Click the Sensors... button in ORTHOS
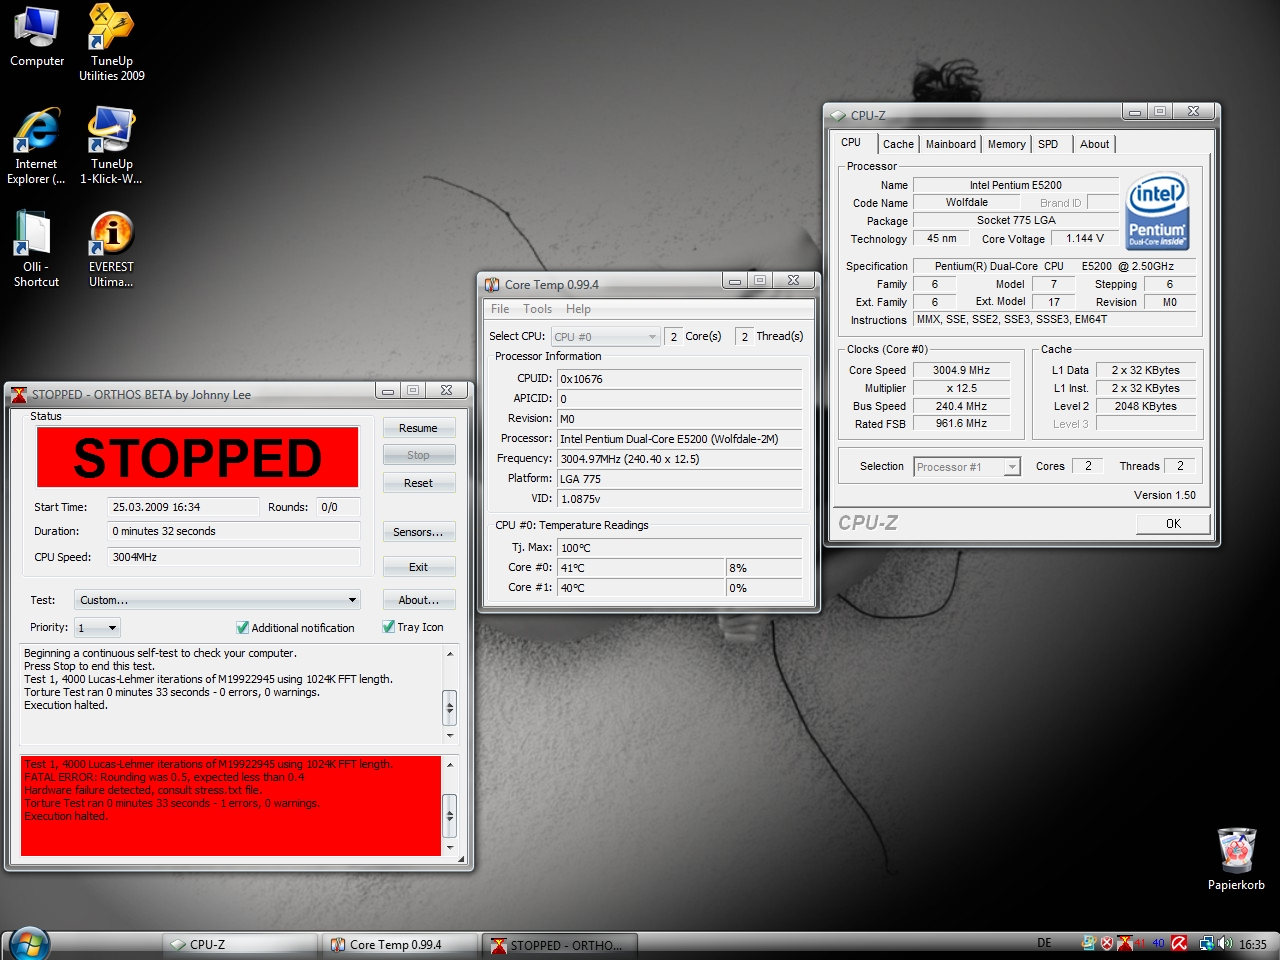Viewport: 1280px width, 960px height. pos(418,532)
